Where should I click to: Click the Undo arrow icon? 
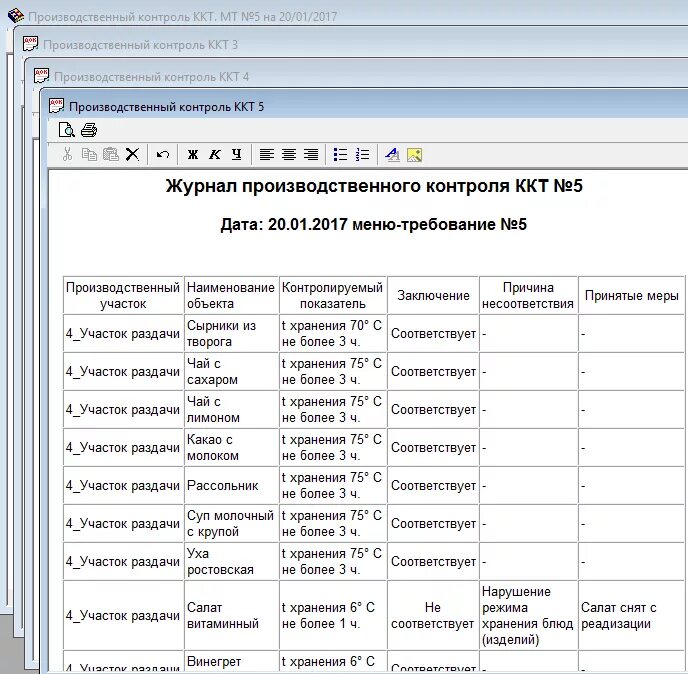163,154
